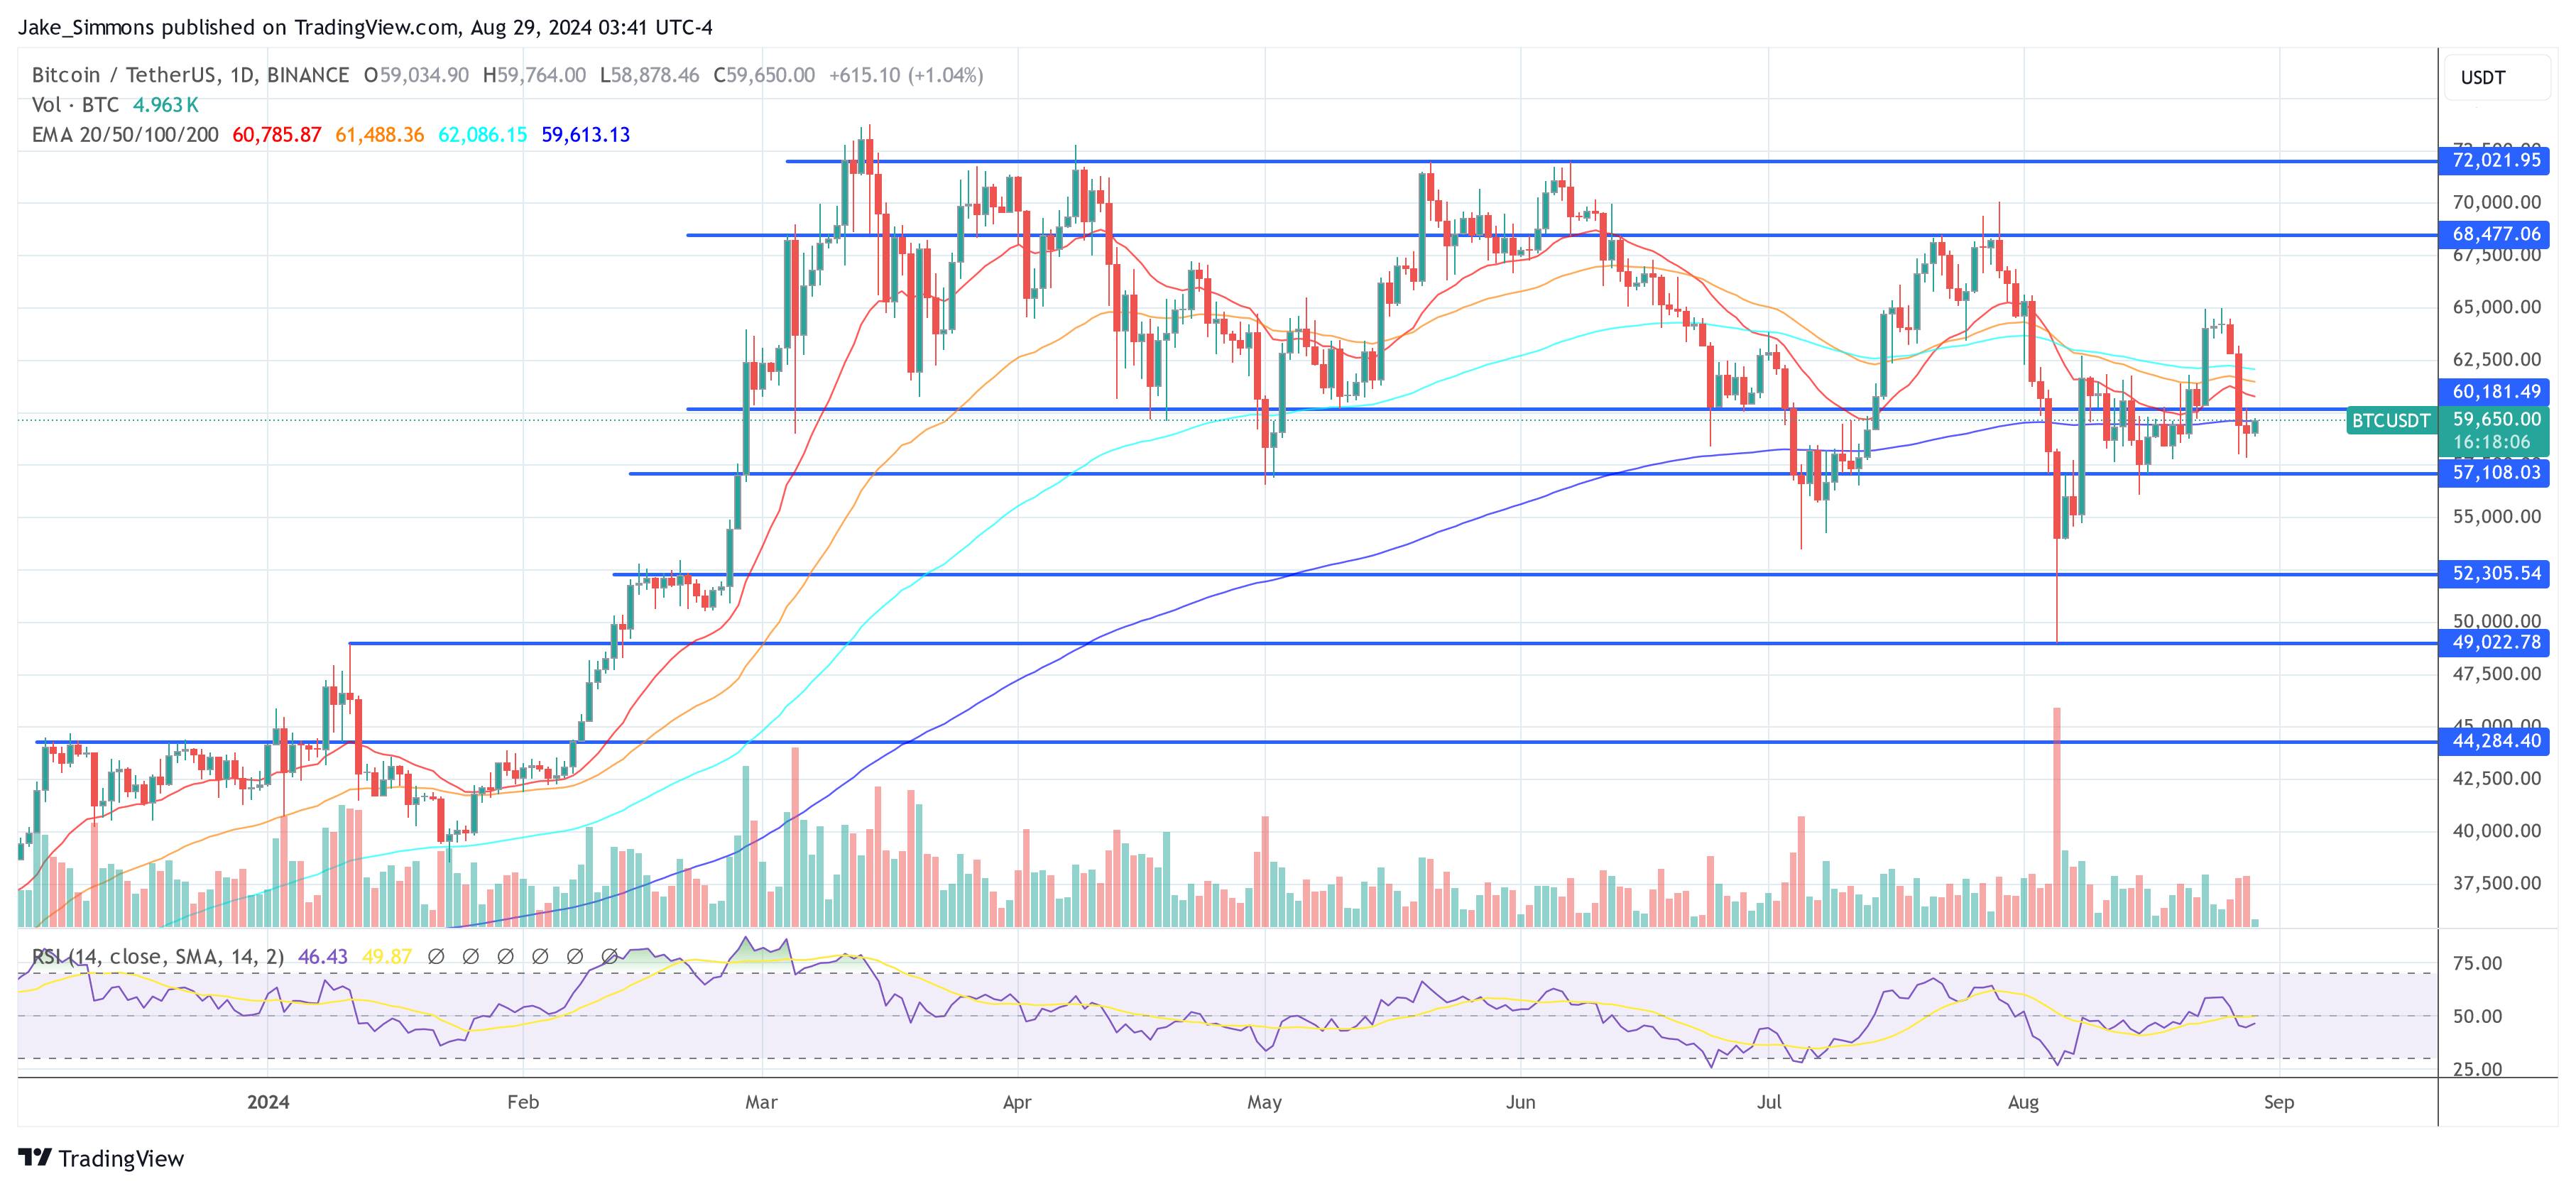Click the low value L58,878.46
2576x1189 pixels.
(x=649, y=75)
